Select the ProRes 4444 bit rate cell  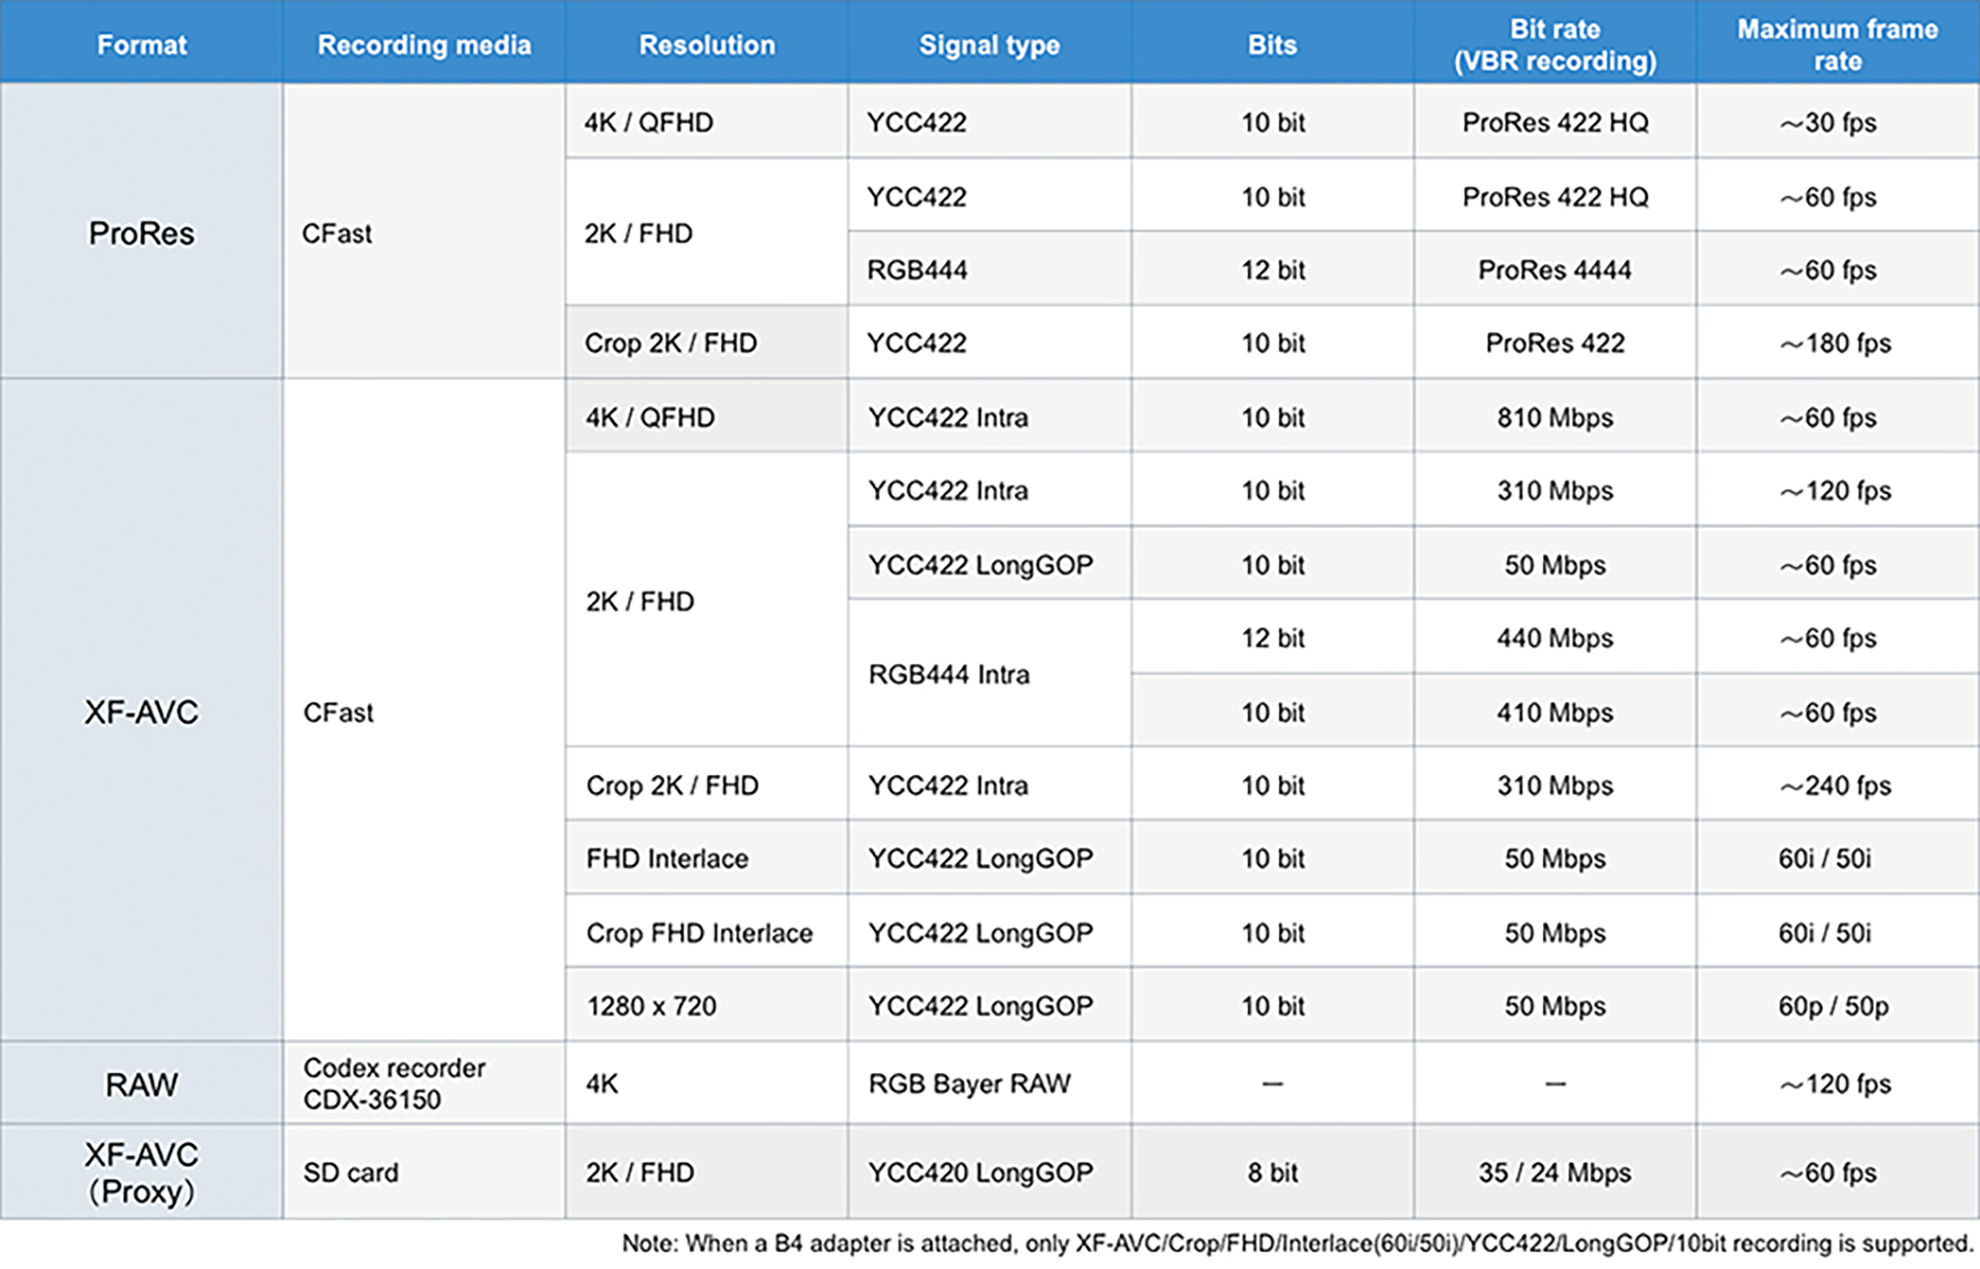pos(1554,270)
